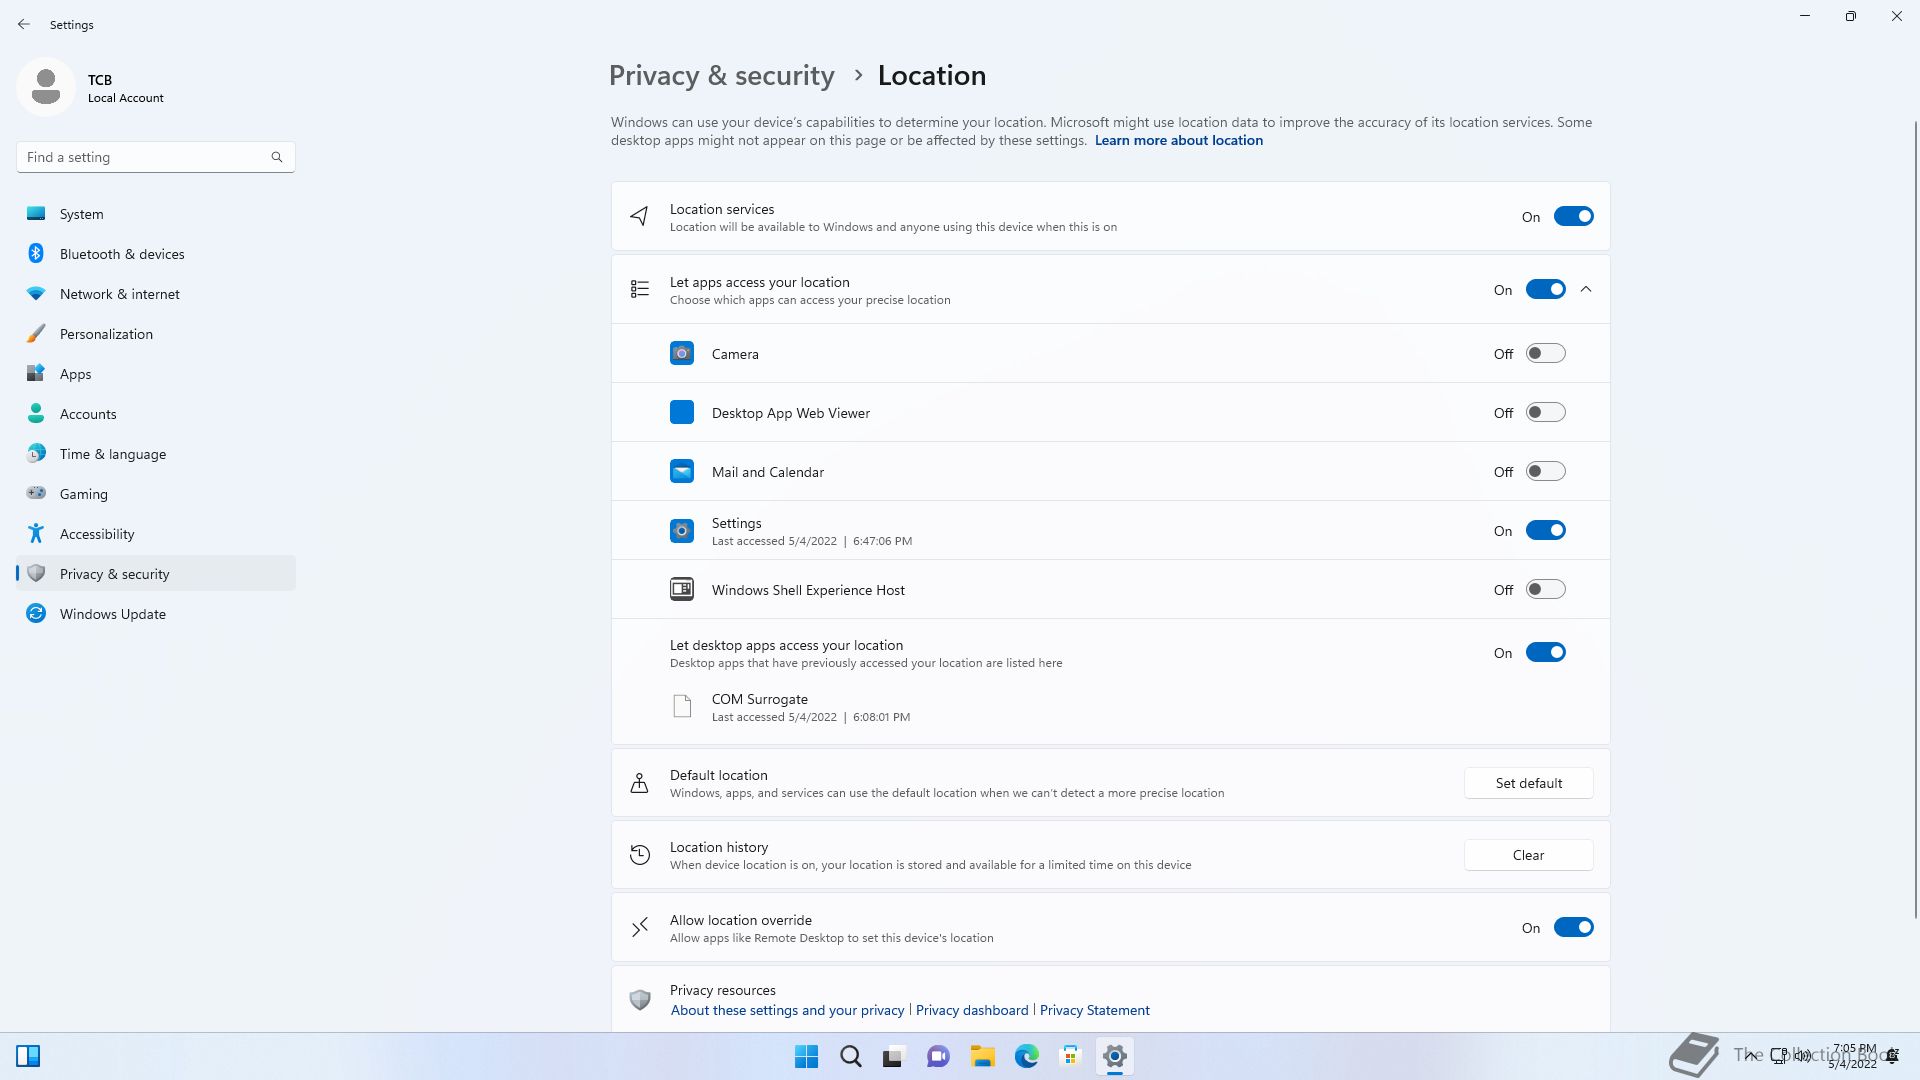Open the Windows Start button
The width and height of the screenshot is (1920, 1080).
(806, 1056)
